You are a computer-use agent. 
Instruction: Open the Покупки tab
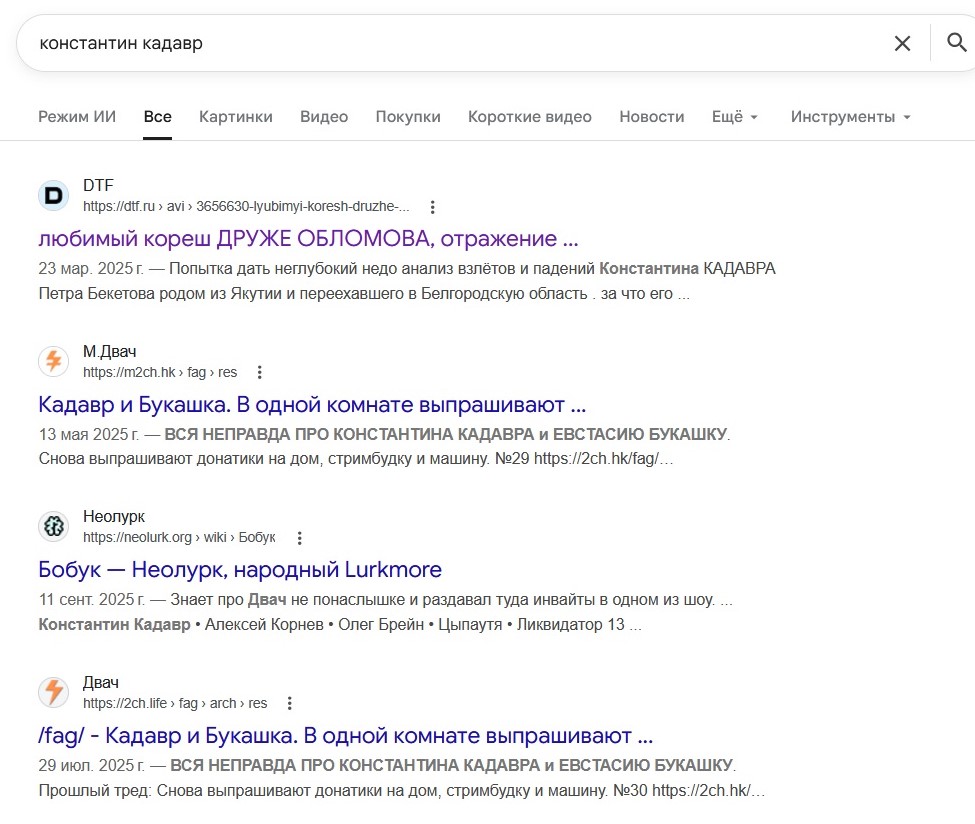408,117
